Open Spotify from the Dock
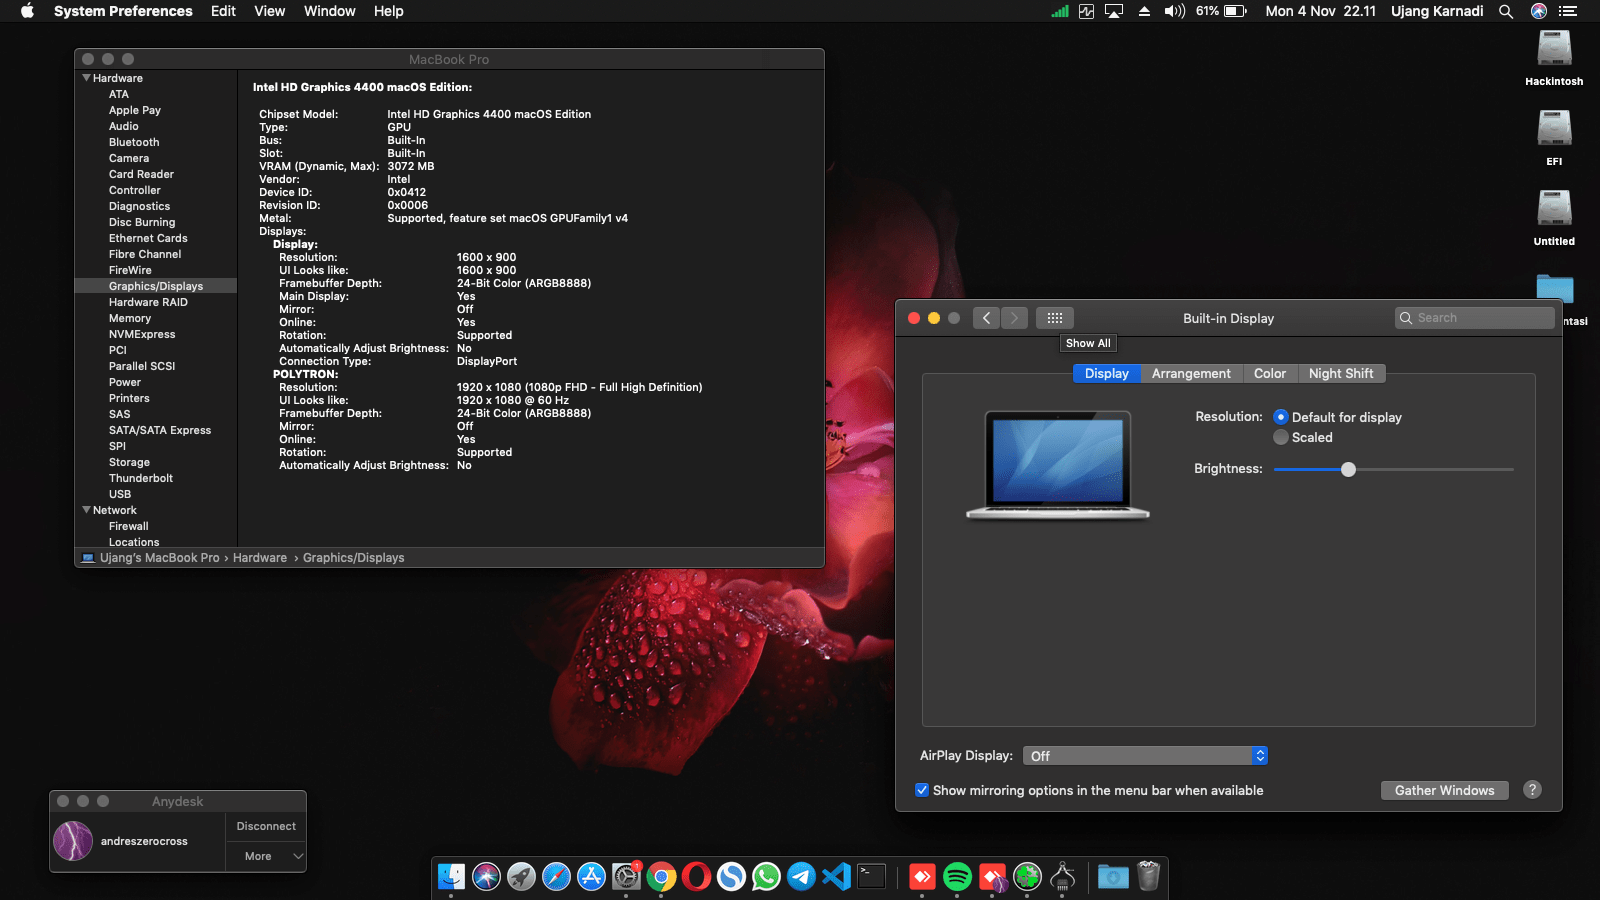 (x=957, y=877)
